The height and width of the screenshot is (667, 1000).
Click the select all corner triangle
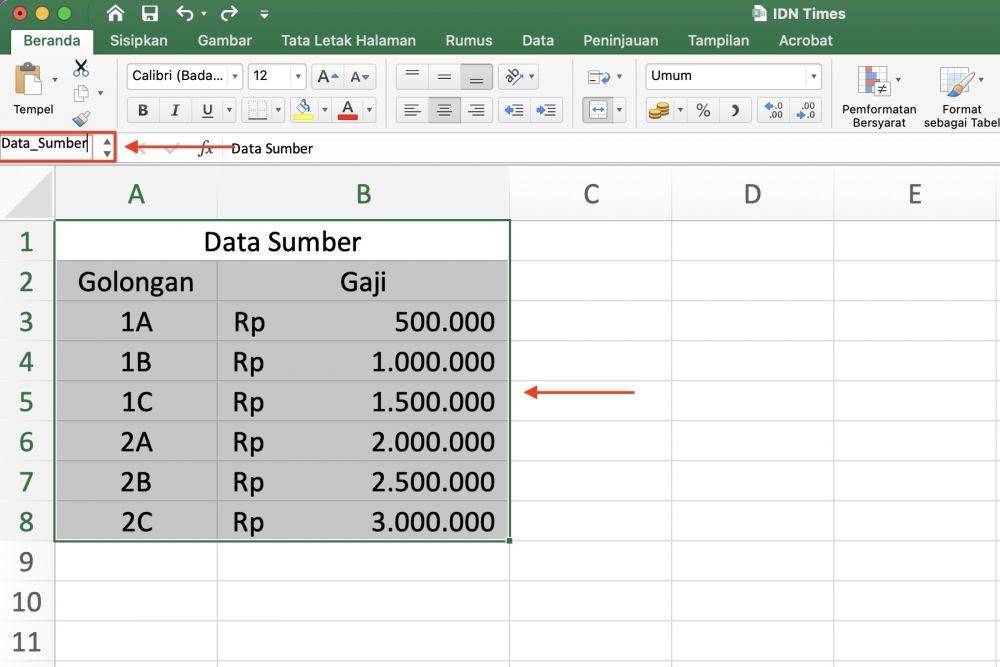pos(27,194)
